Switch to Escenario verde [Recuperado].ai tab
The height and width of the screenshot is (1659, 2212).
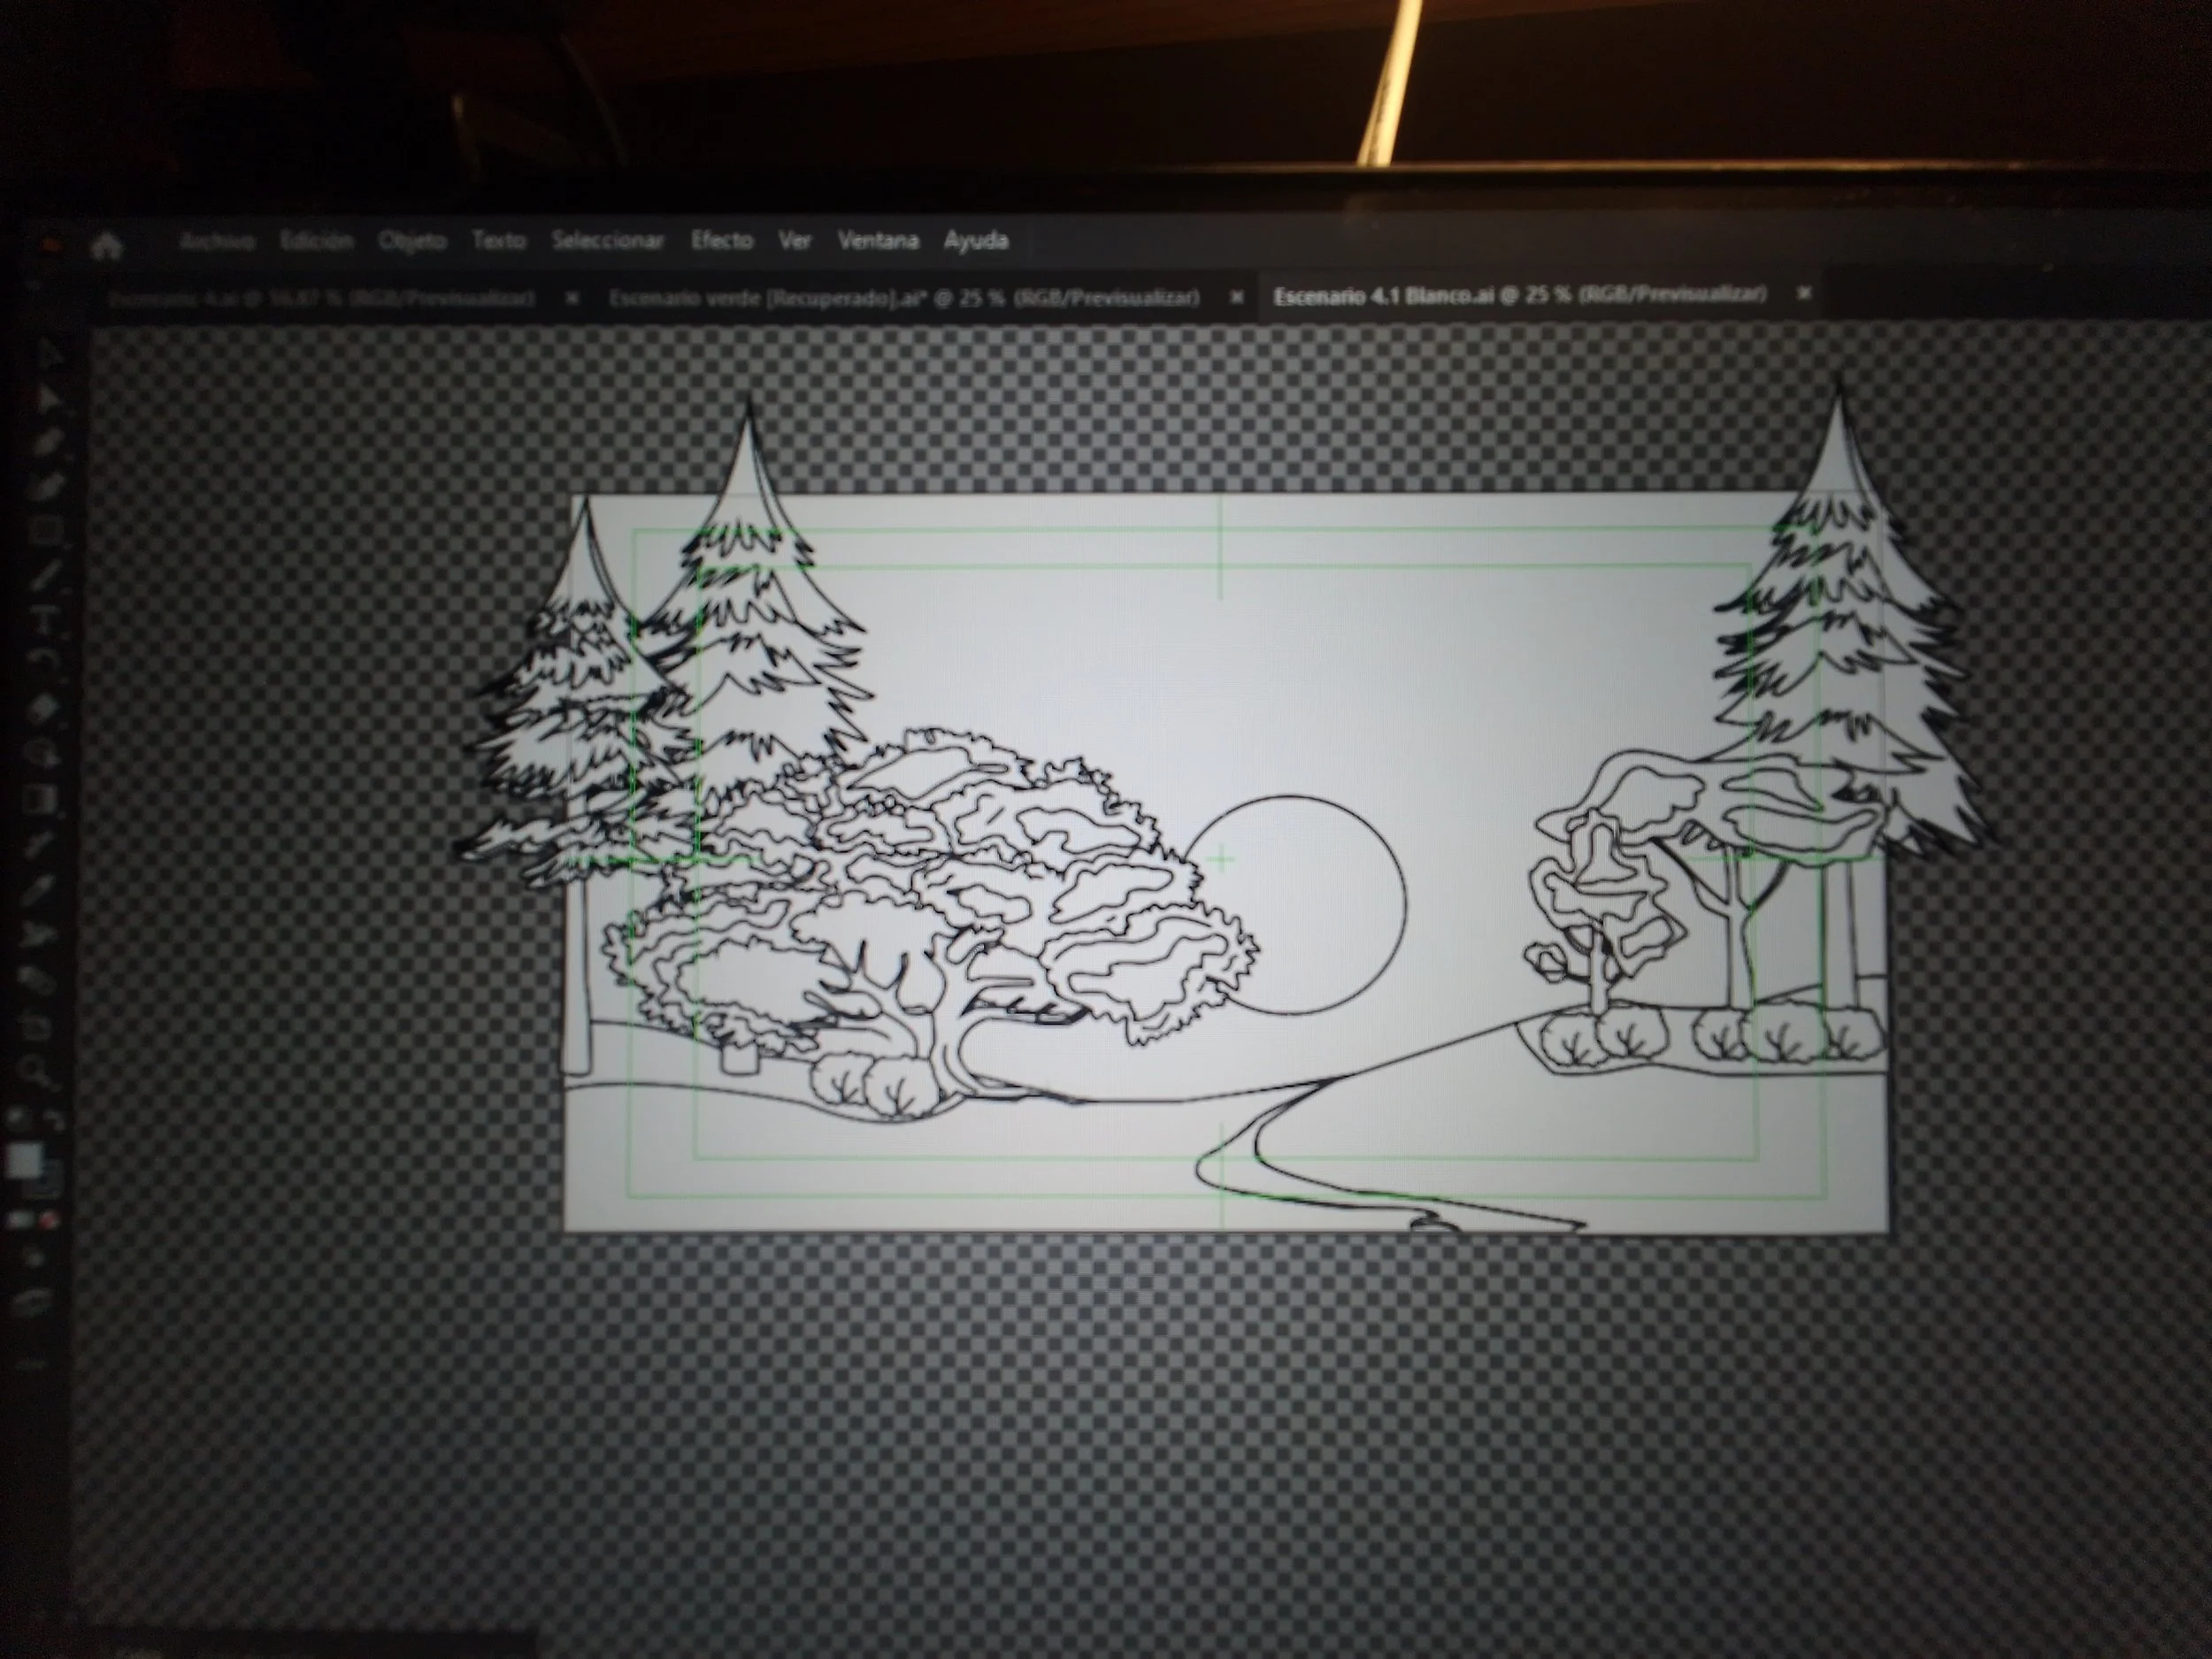903,298
